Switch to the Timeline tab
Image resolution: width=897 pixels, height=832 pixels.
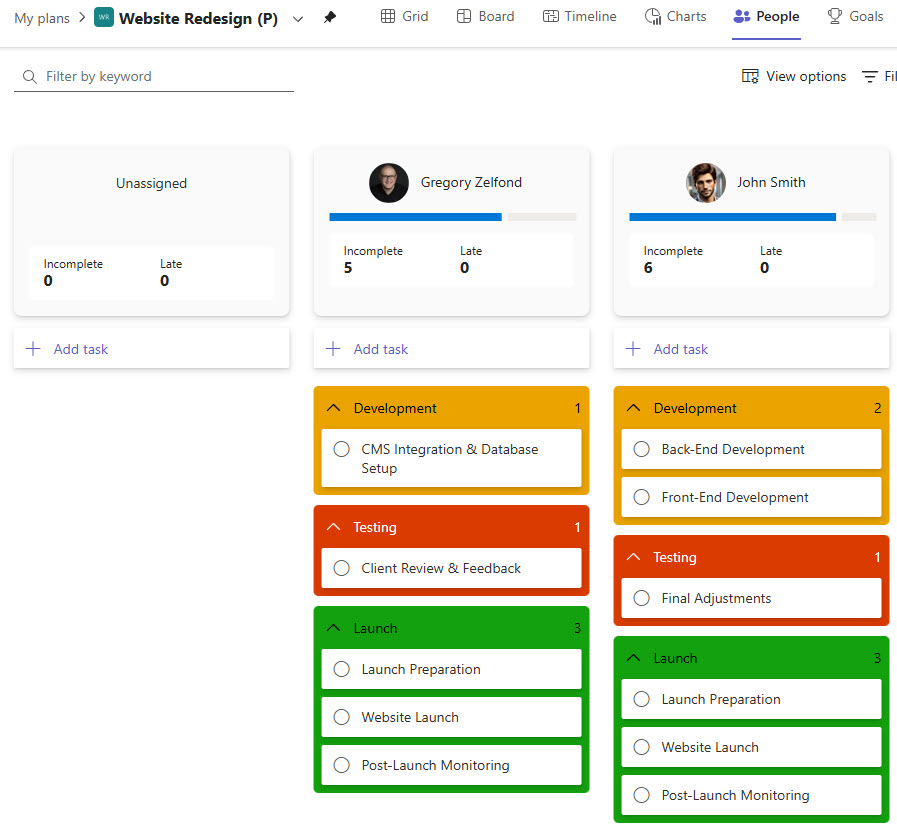pyautogui.click(x=579, y=17)
